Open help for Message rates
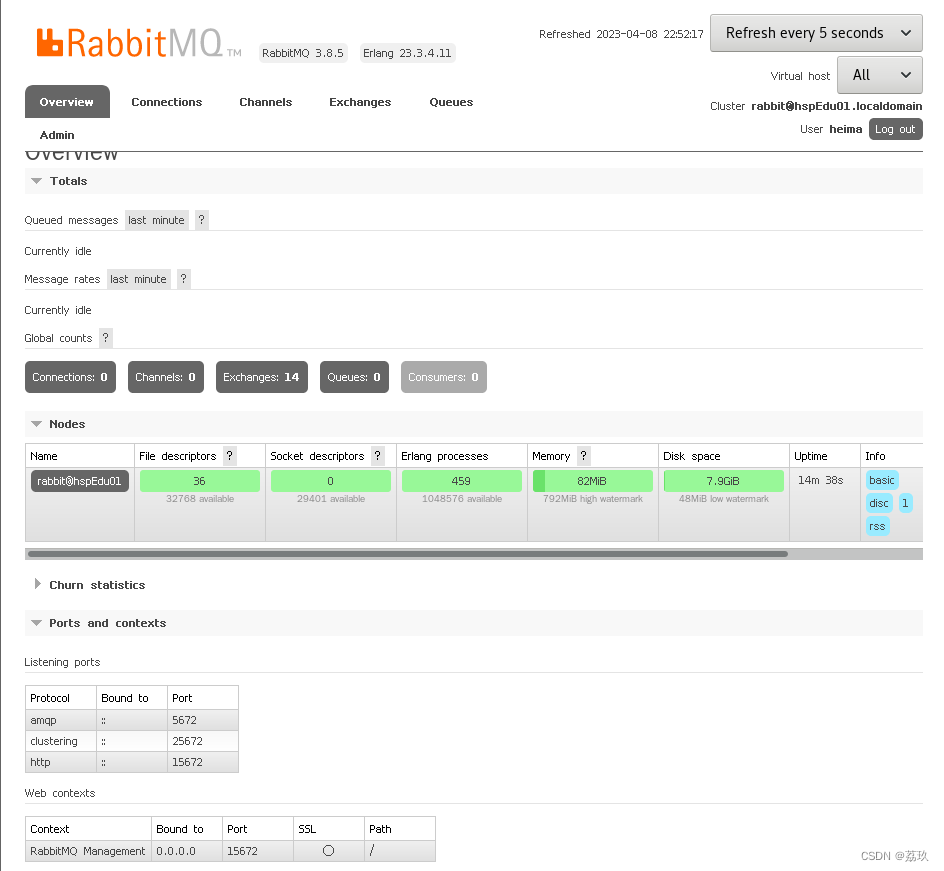The image size is (944, 871). point(183,279)
